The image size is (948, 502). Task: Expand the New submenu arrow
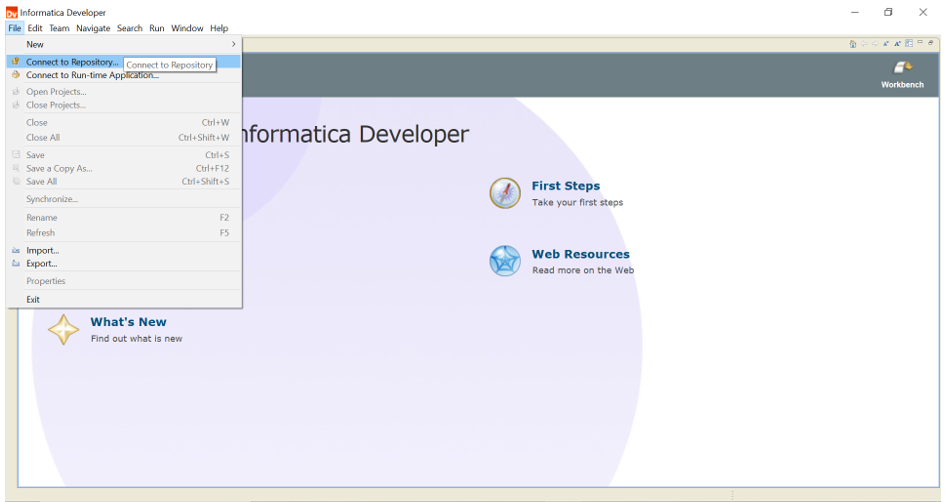[x=233, y=44]
